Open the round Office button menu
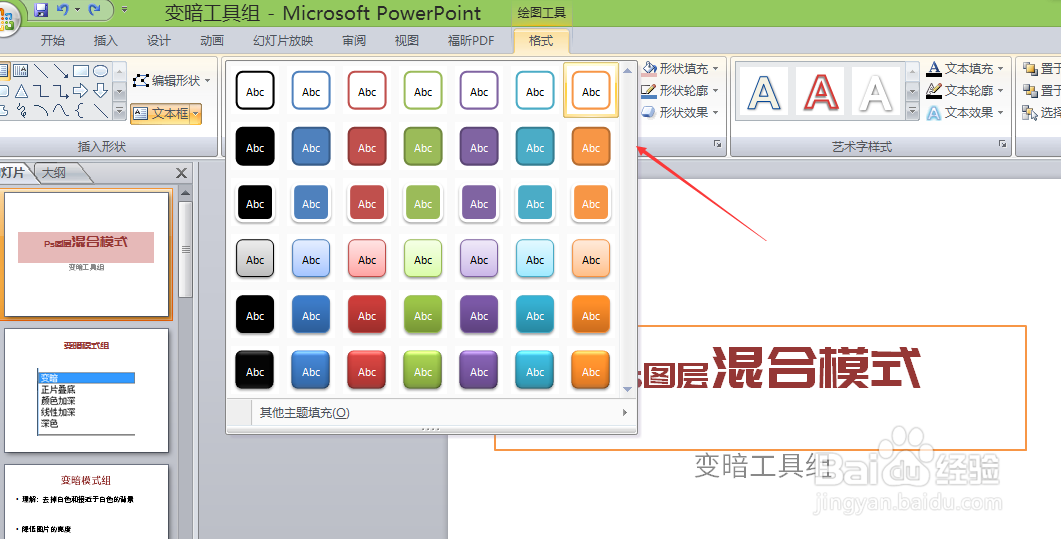The image size is (1061, 539). click(8, 18)
